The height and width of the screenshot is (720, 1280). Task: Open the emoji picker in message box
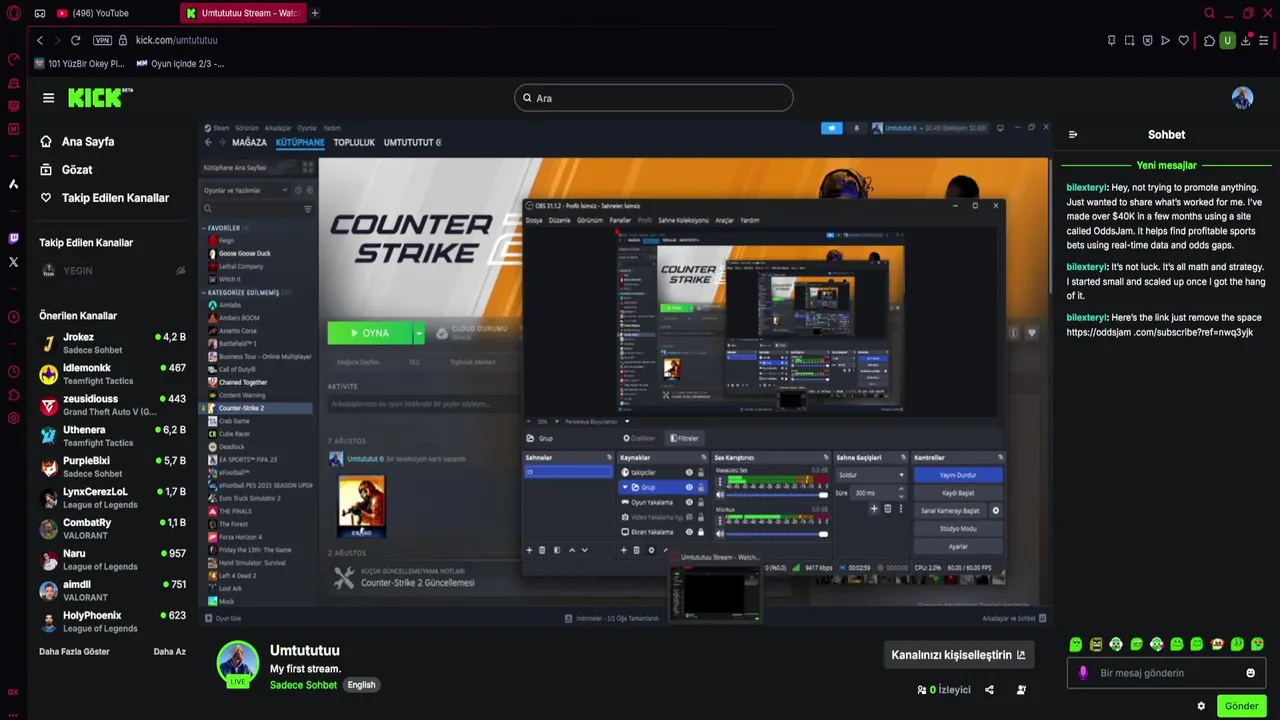pos(1250,673)
